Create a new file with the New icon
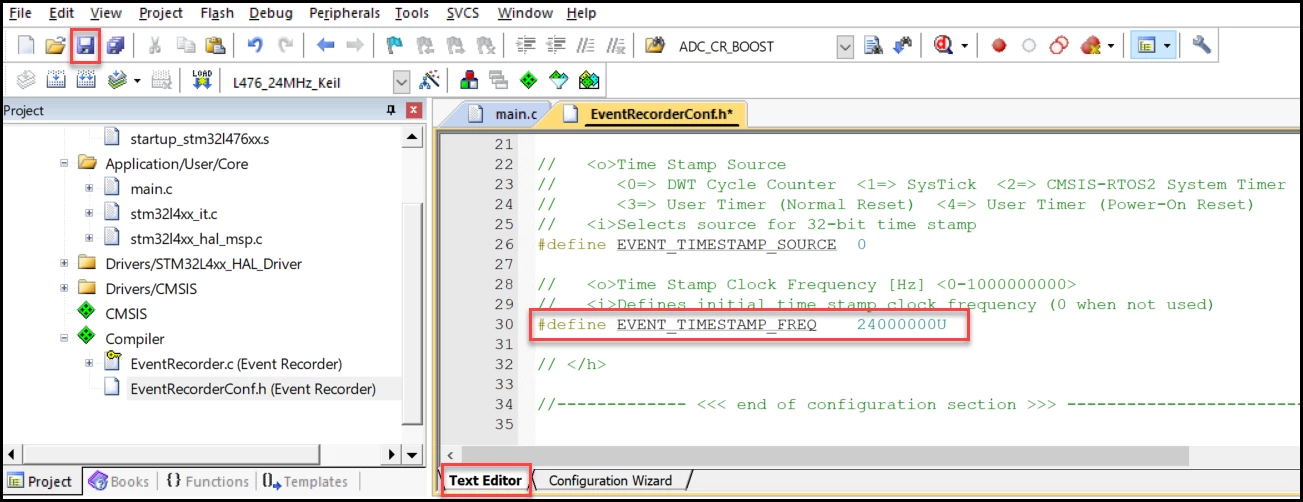This screenshot has height=502, width=1303. tap(26, 46)
